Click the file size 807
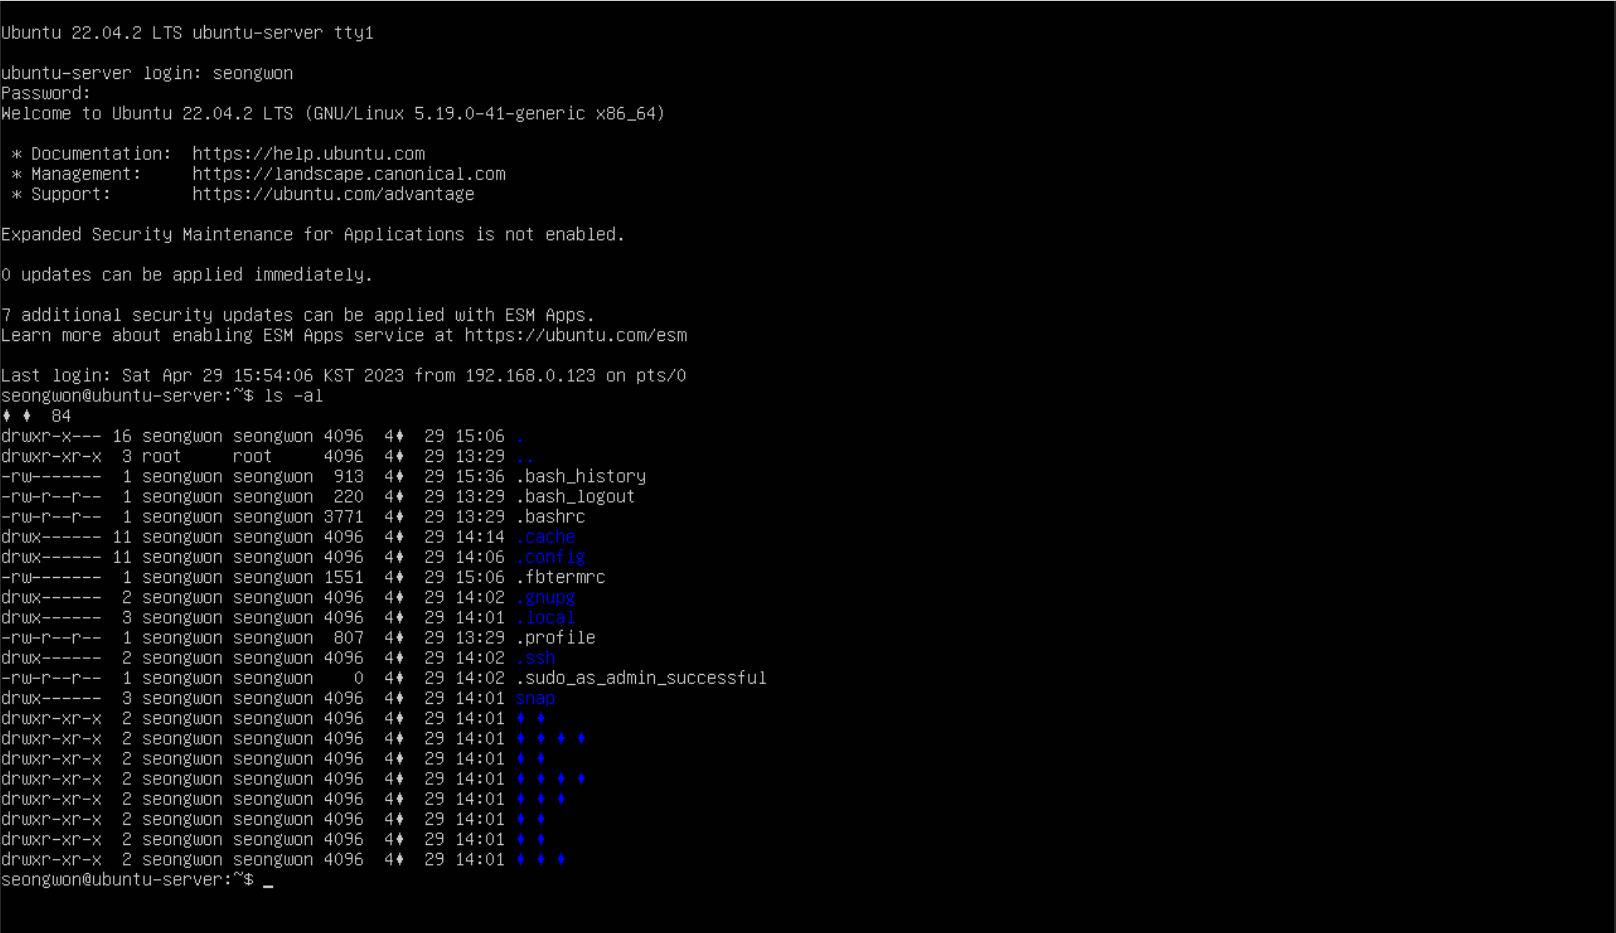 click(x=348, y=637)
